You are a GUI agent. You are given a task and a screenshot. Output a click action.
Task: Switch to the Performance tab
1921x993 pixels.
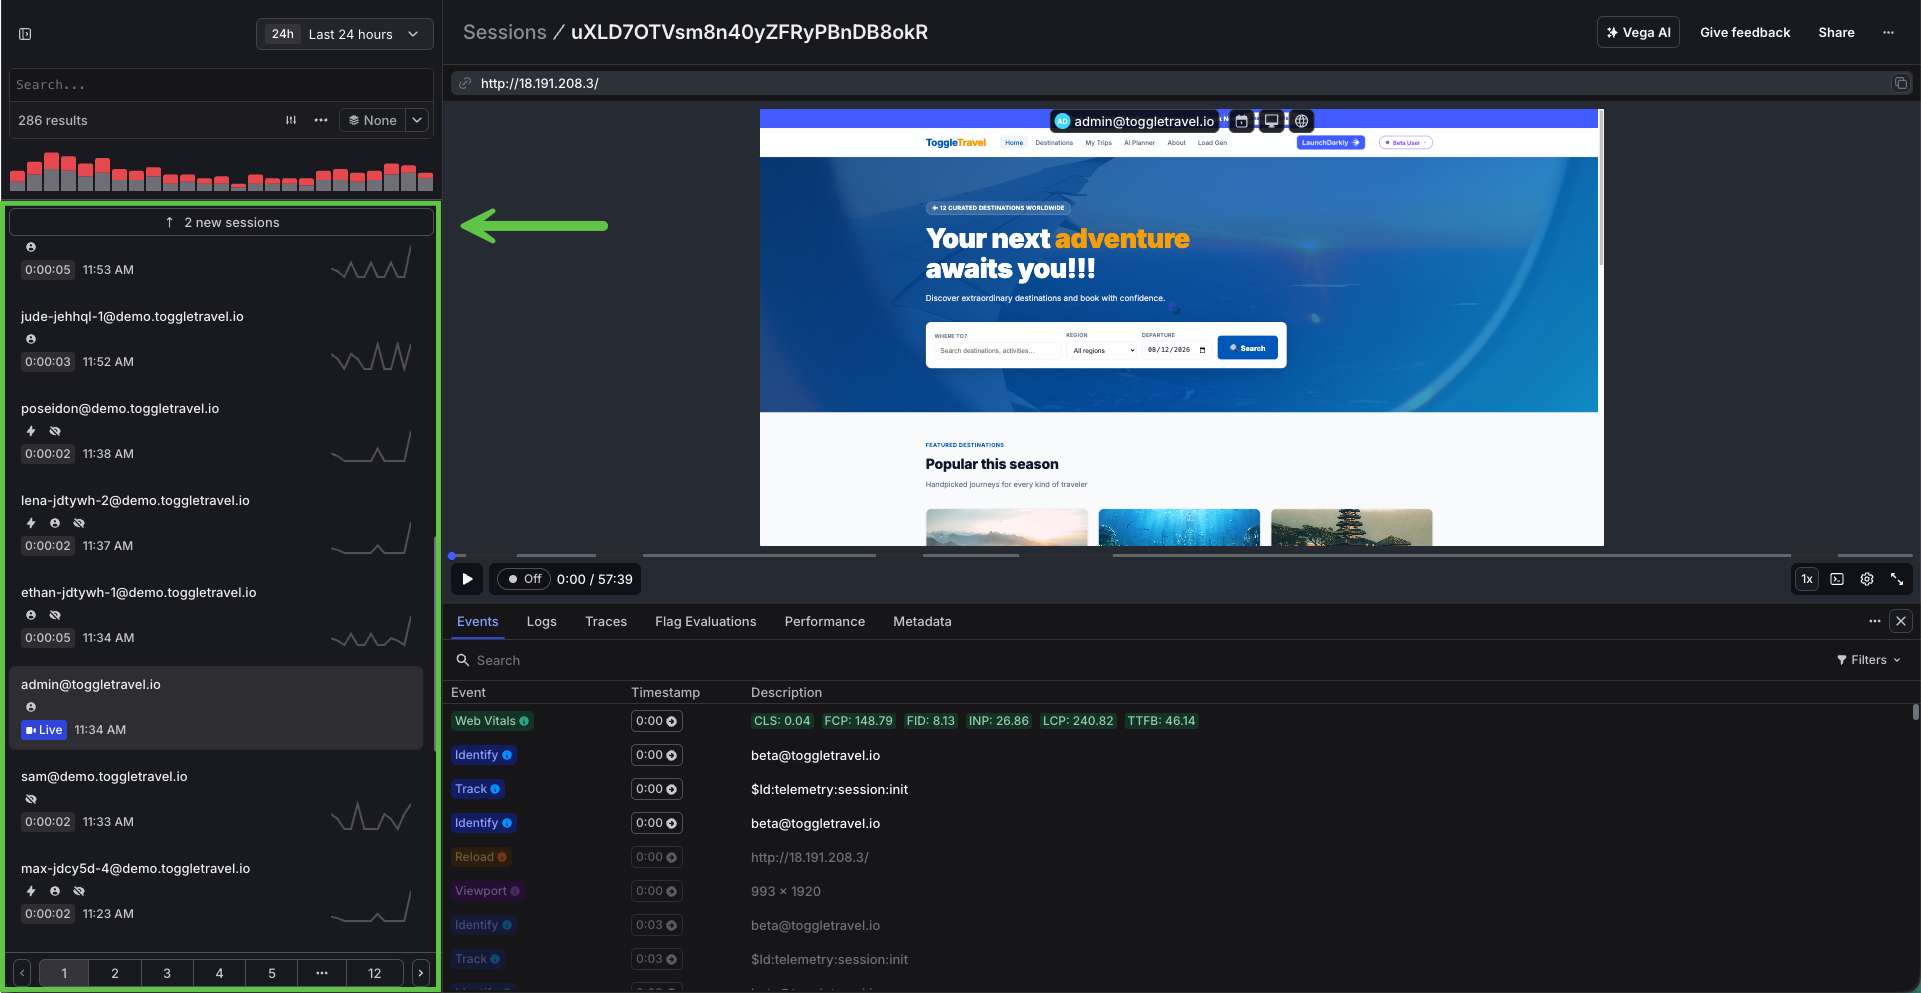click(x=825, y=621)
